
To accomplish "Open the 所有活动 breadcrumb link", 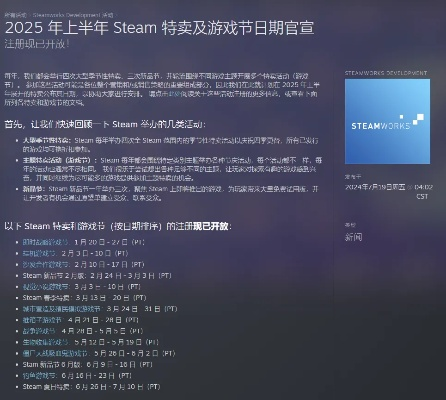I will (x=15, y=15).
